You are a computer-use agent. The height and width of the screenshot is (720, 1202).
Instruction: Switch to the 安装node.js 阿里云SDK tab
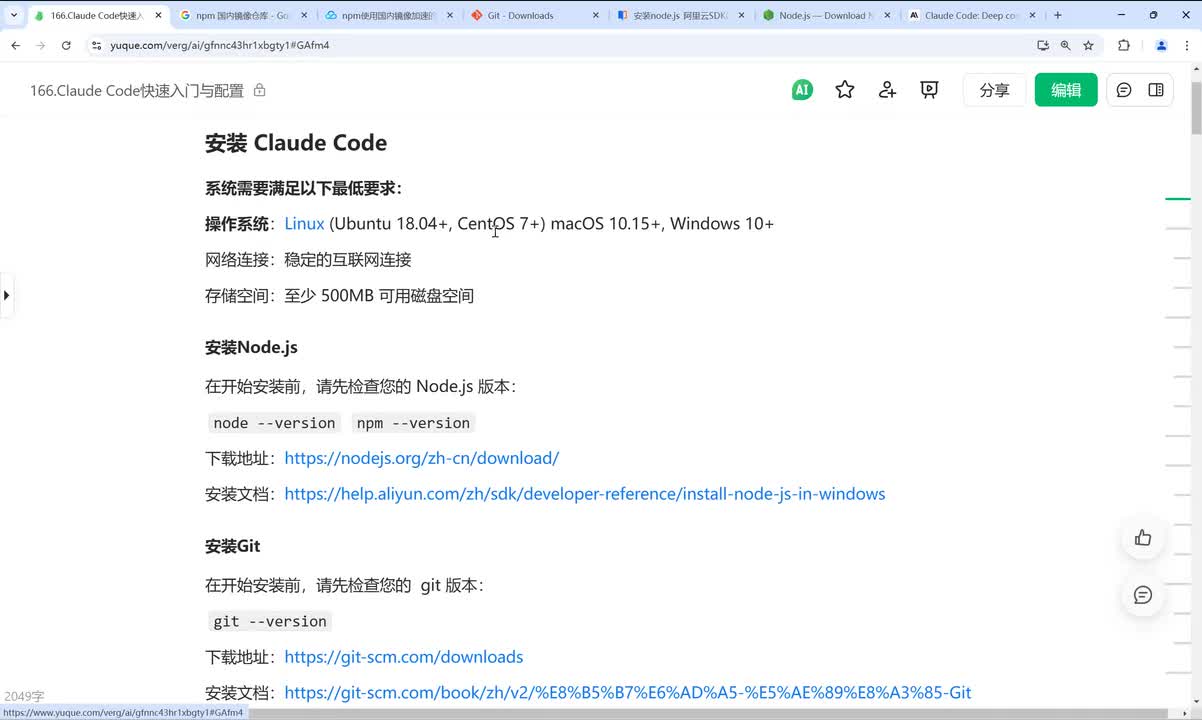coord(679,16)
